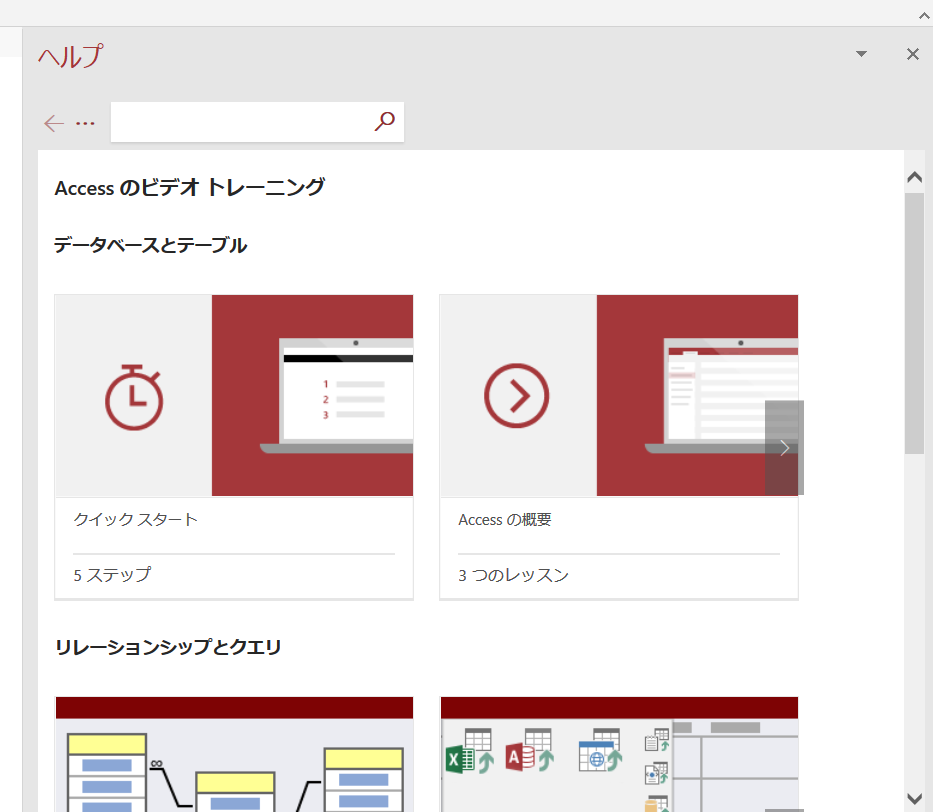Open the Access の概要 training card thumbnail

coord(619,396)
